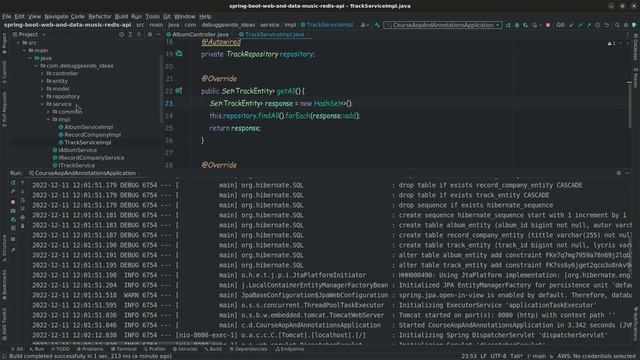Open Search Everywhere magnifier icon
The width and height of the screenshot is (640, 360).
(x=617, y=25)
